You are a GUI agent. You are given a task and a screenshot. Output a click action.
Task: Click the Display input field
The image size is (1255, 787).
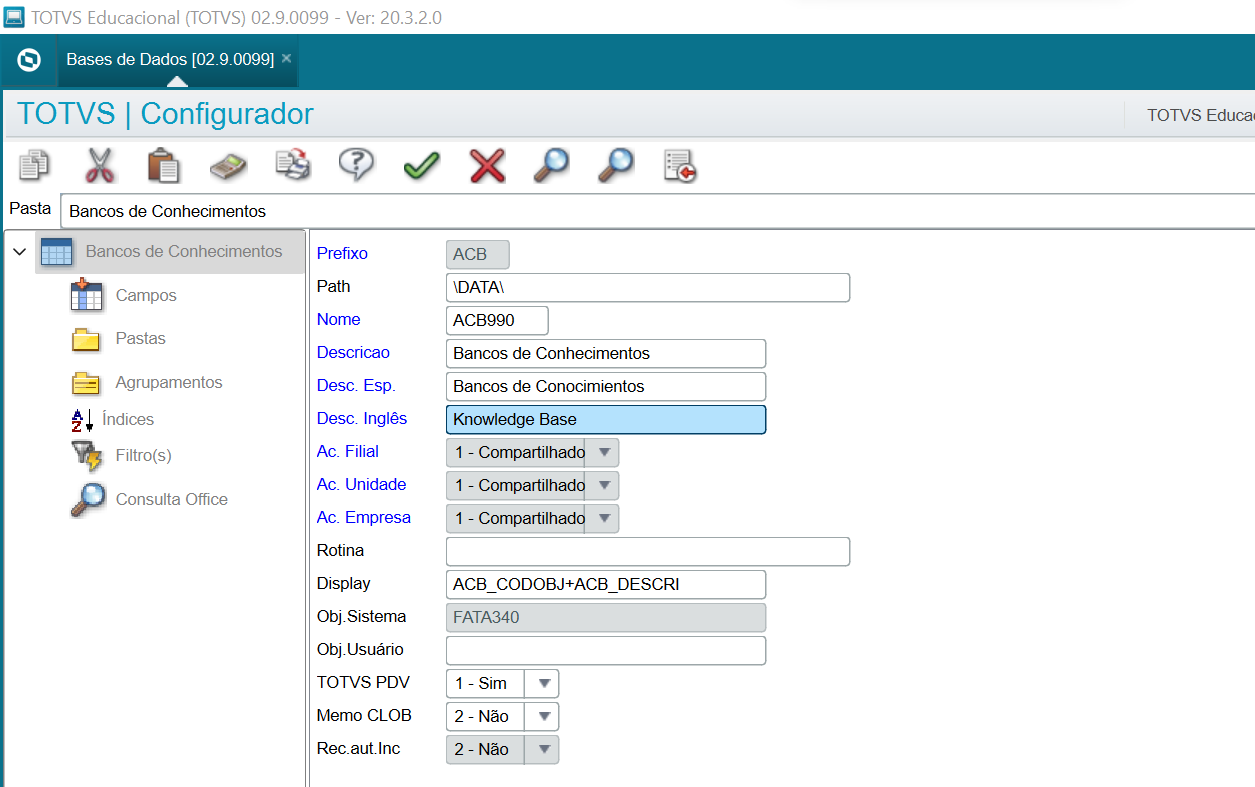(605, 584)
